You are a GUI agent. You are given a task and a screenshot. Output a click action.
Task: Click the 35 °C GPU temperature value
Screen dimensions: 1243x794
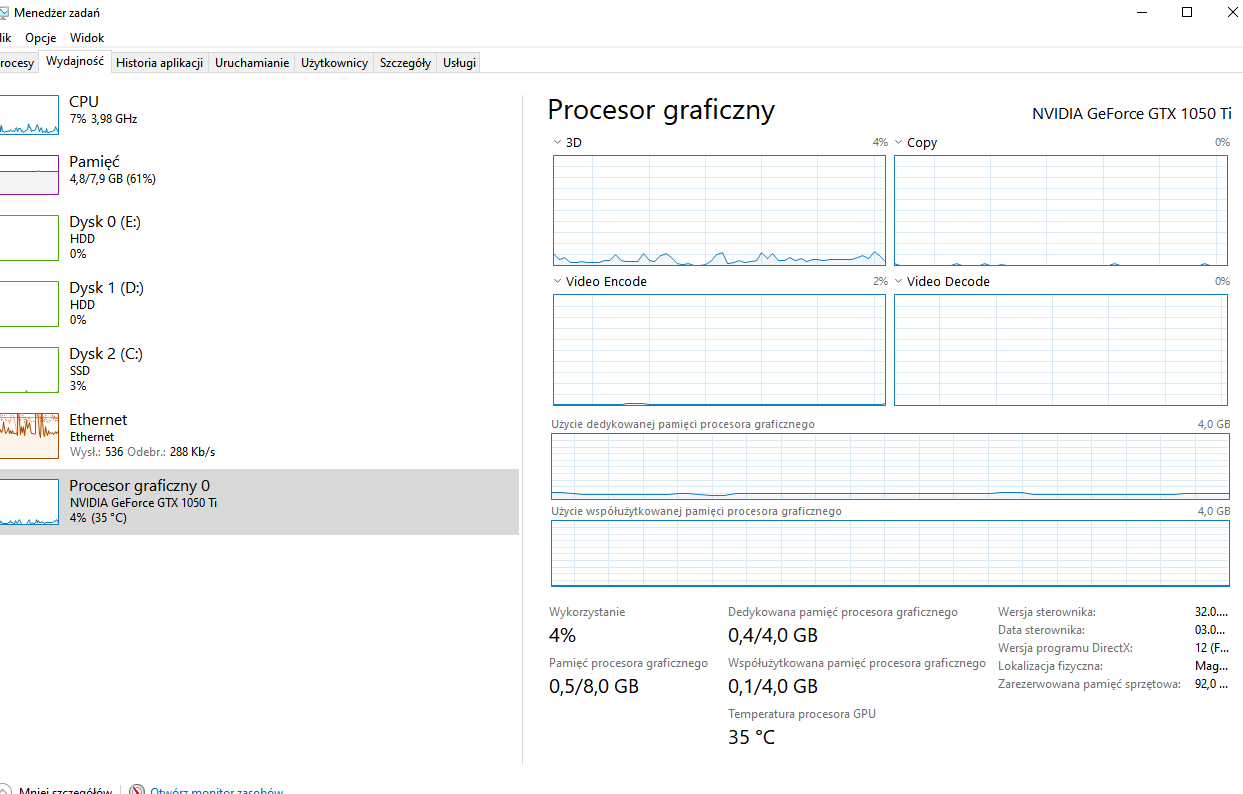click(x=751, y=738)
